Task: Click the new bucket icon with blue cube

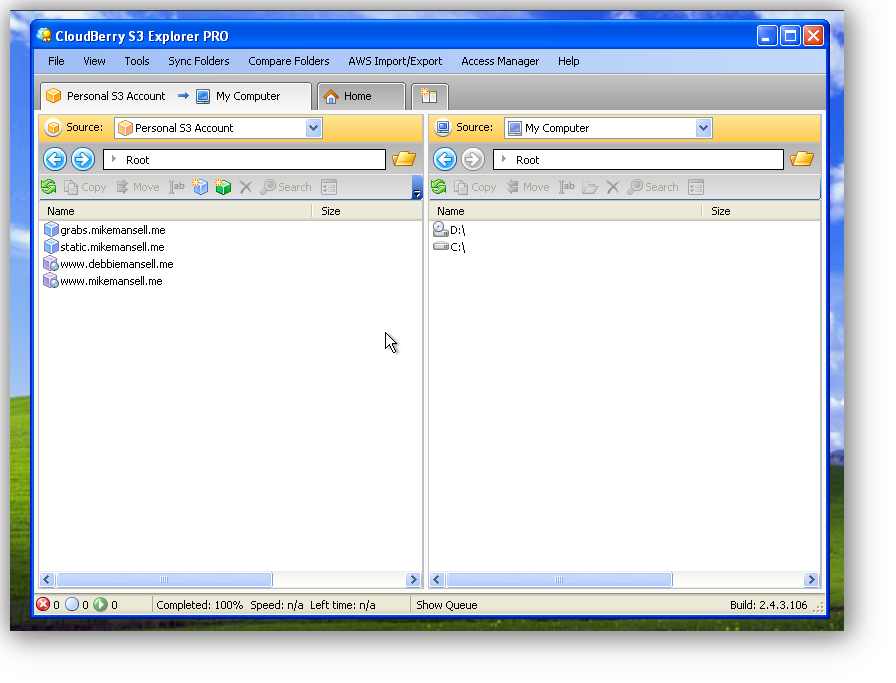Action: click(x=200, y=187)
